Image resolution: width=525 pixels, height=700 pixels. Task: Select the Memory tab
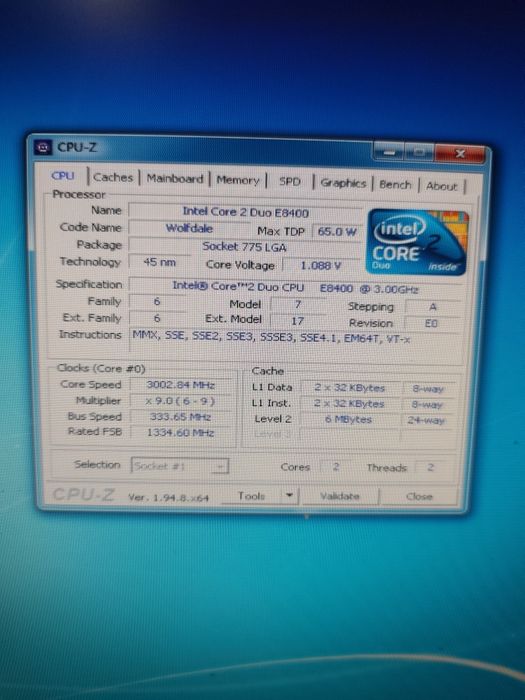[x=238, y=180]
